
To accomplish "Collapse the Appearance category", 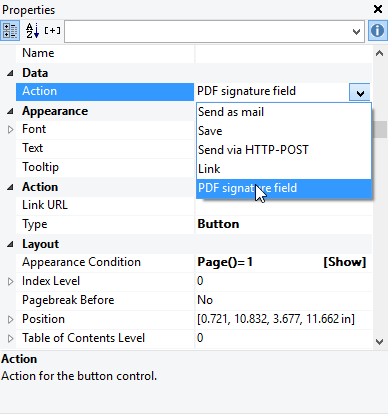I will 10,111.
